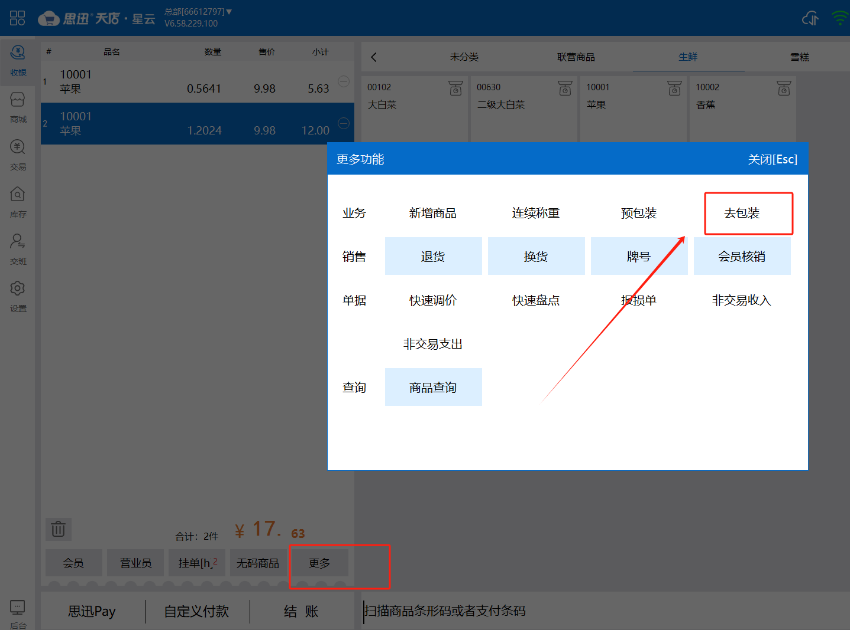The height and width of the screenshot is (630, 850).
Task: Focus the barcode scan input field
Action: coord(605,612)
